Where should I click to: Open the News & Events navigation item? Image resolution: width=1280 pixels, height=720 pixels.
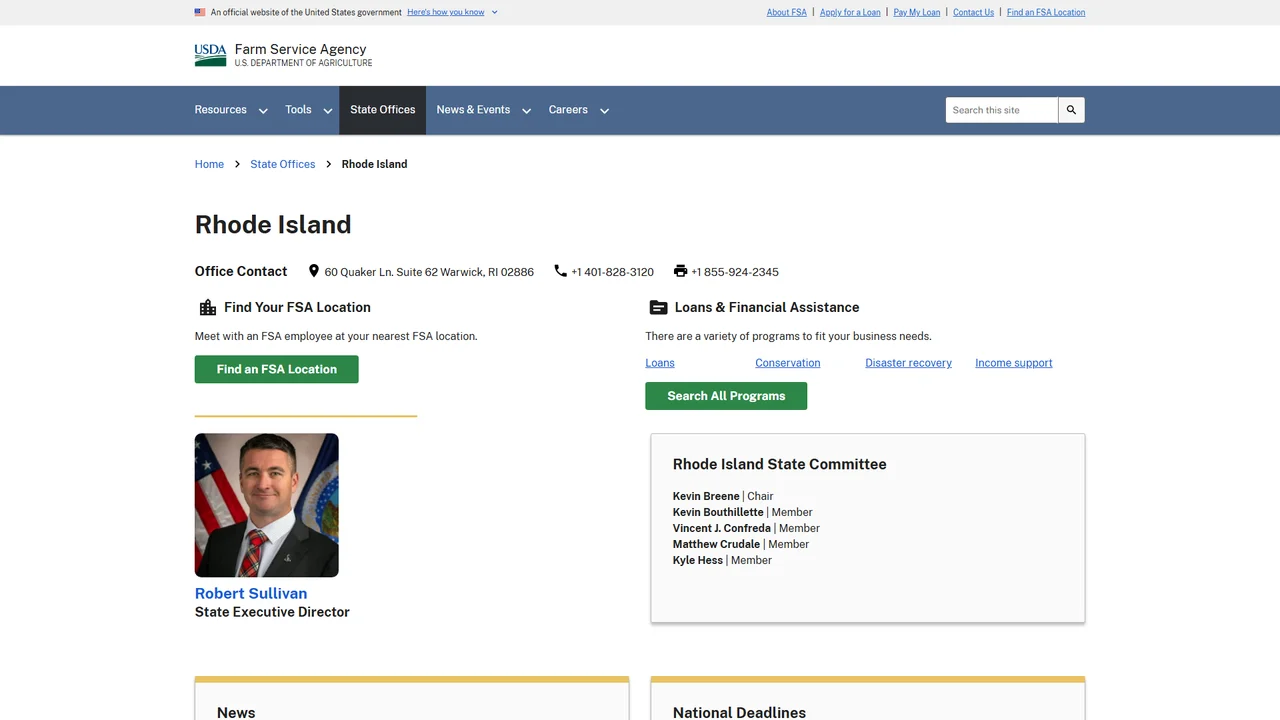pos(473,110)
